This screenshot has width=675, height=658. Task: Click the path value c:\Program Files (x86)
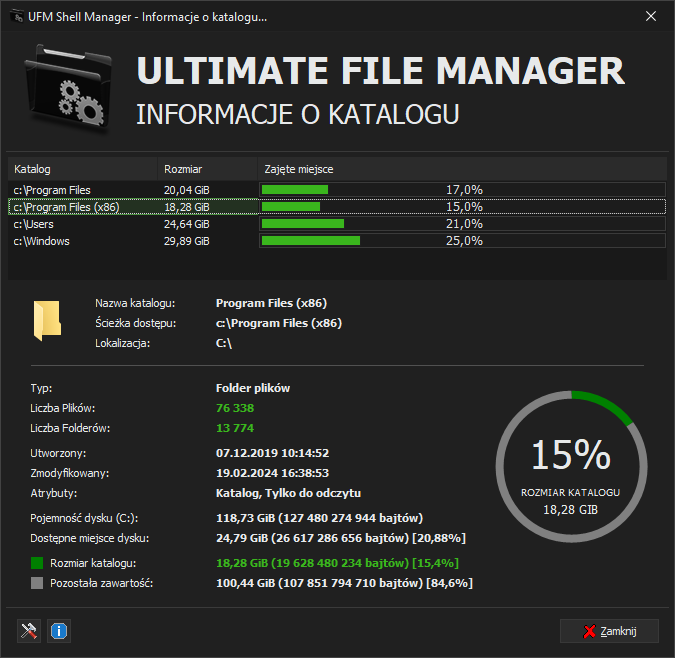(279, 323)
